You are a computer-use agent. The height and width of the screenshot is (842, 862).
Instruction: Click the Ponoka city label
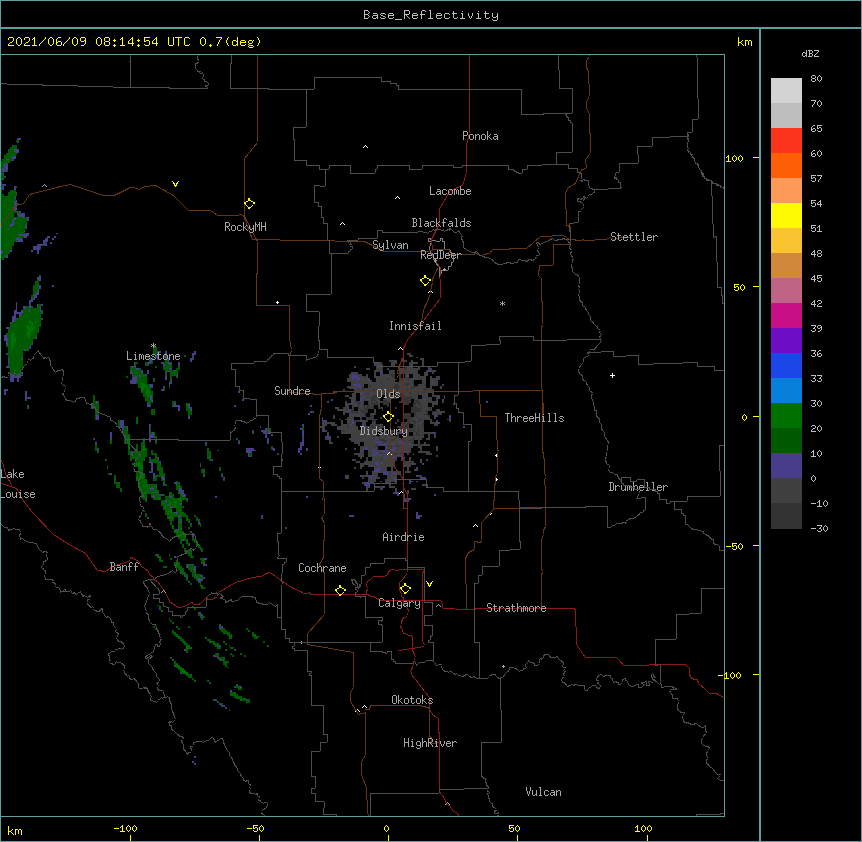tap(480, 136)
